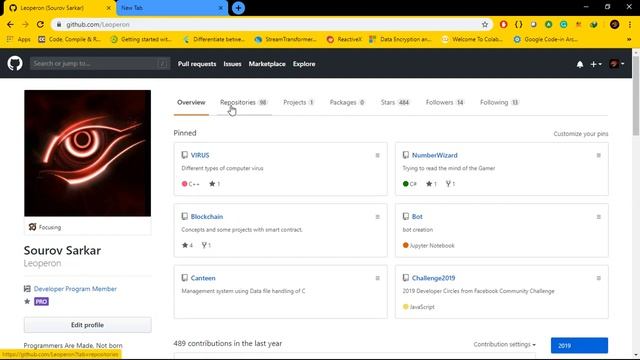Image resolution: width=640 pixels, height=360 pixels.
Task: Select the Projects profile tab
Action: pos(298,102)
